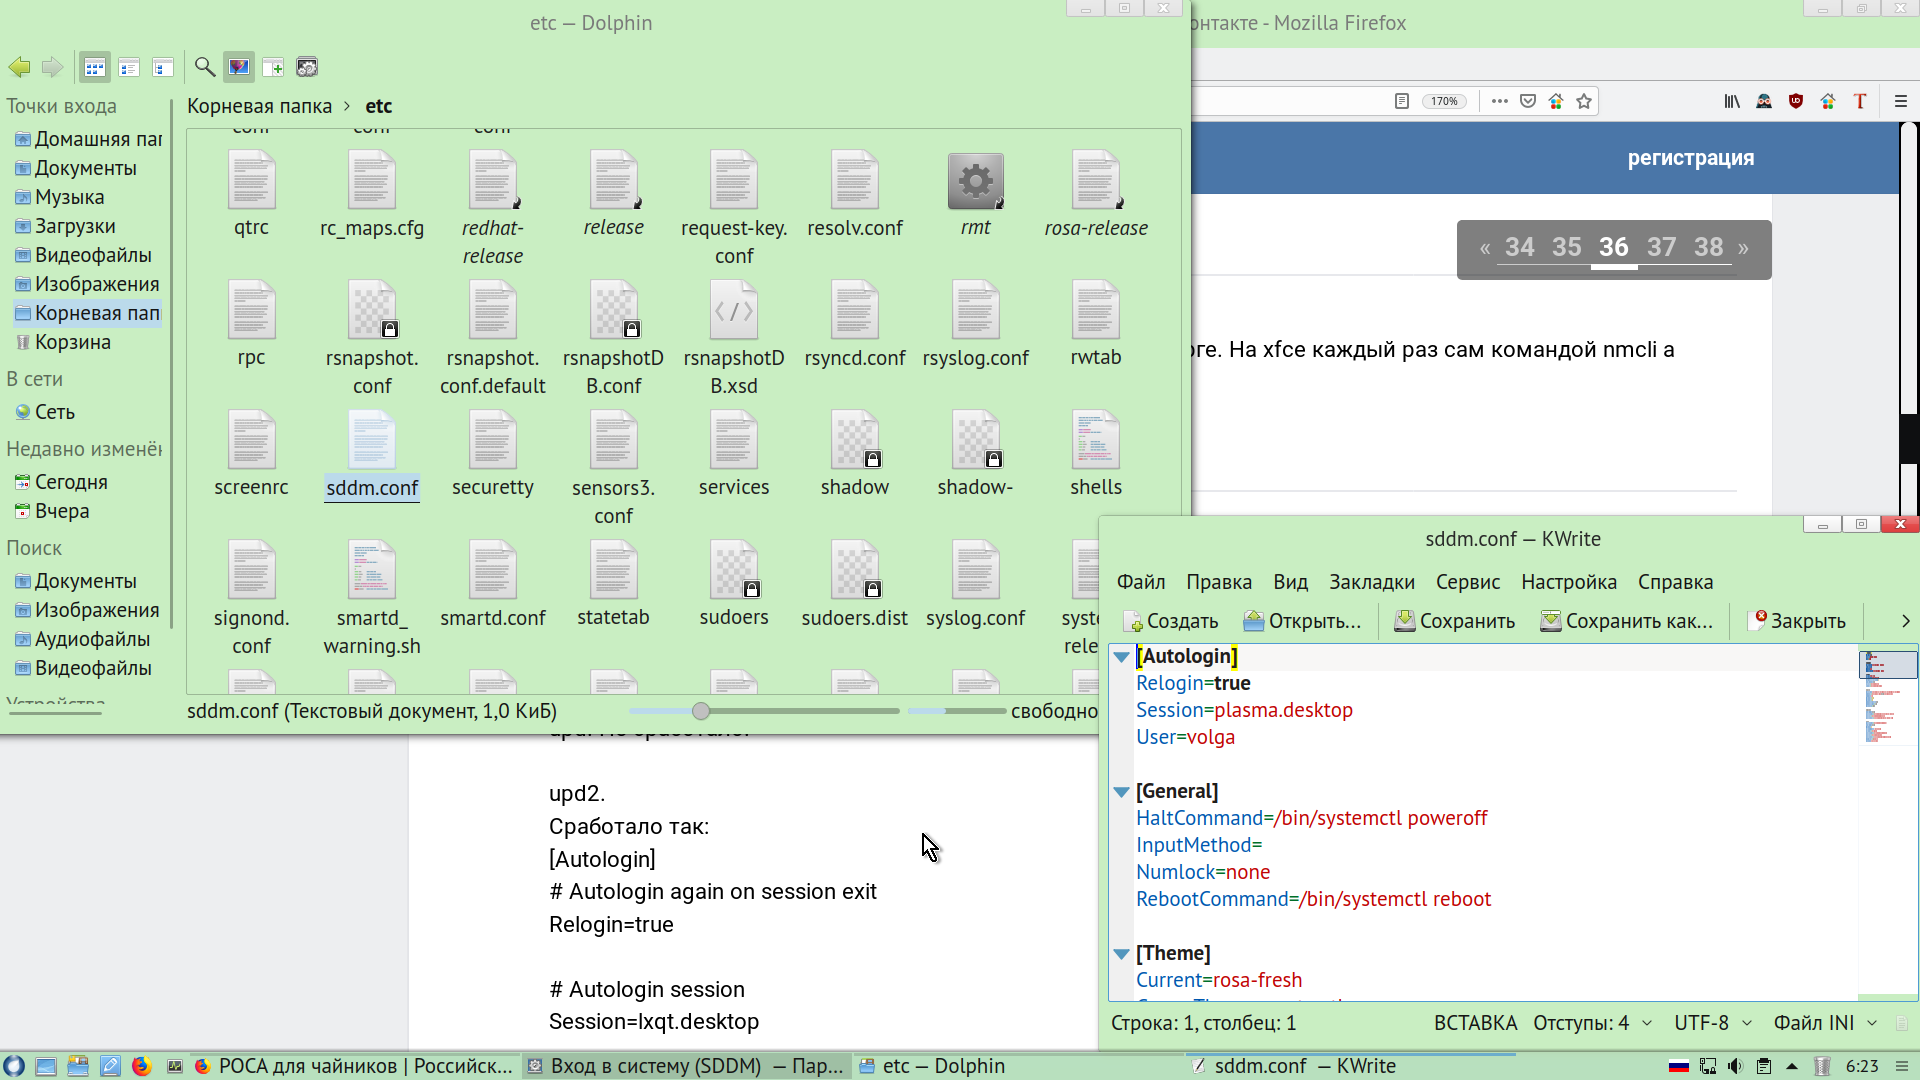Toggle file previews in Dolphin
The height and width of the screenshot is (1080, 1920).
(238, 67)
